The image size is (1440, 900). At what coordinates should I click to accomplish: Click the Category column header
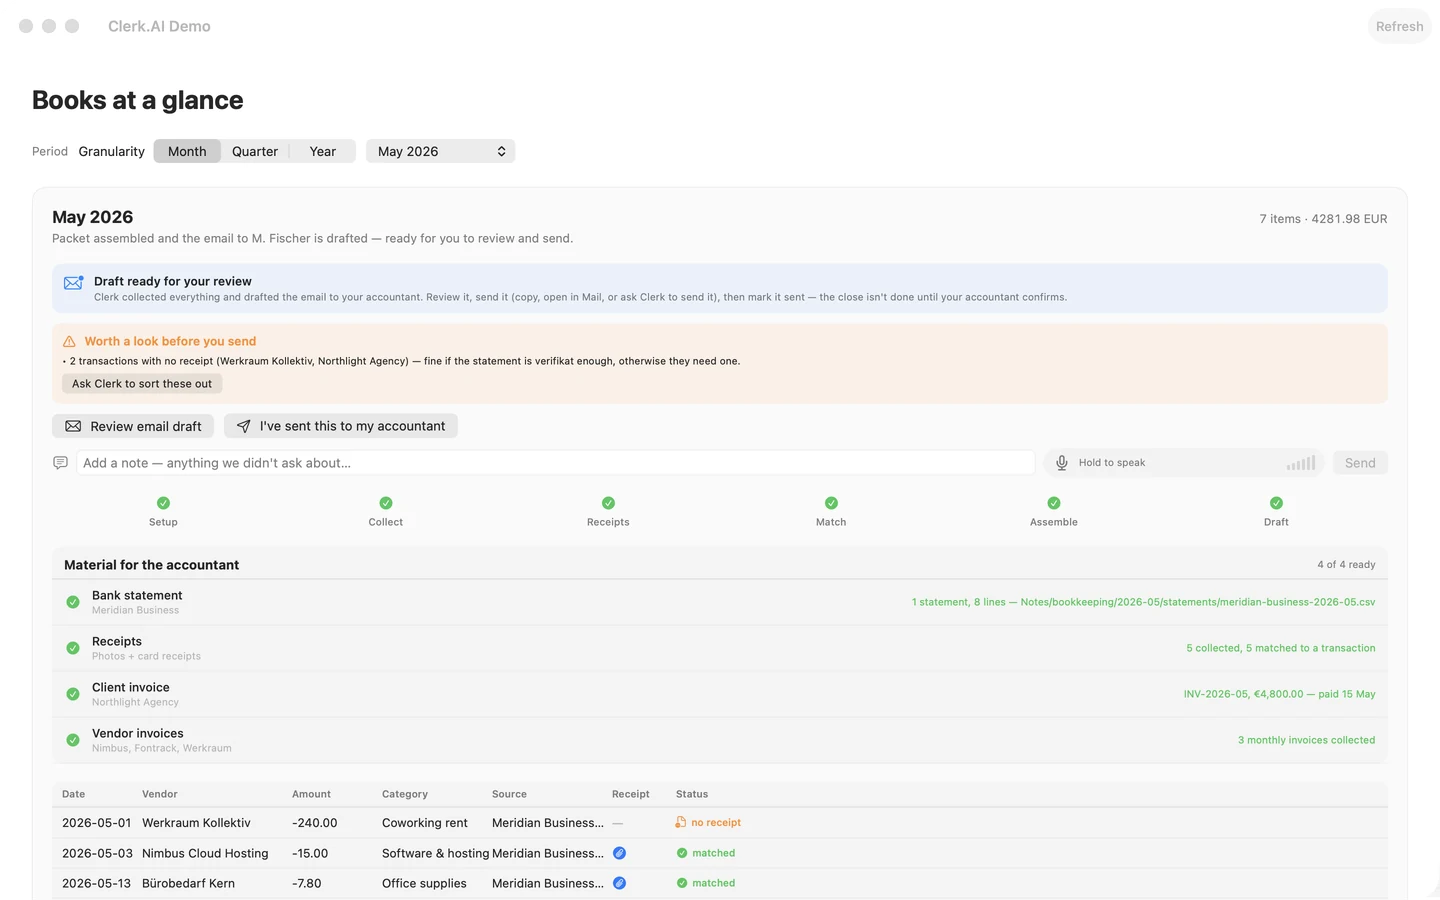click(404, 794)
